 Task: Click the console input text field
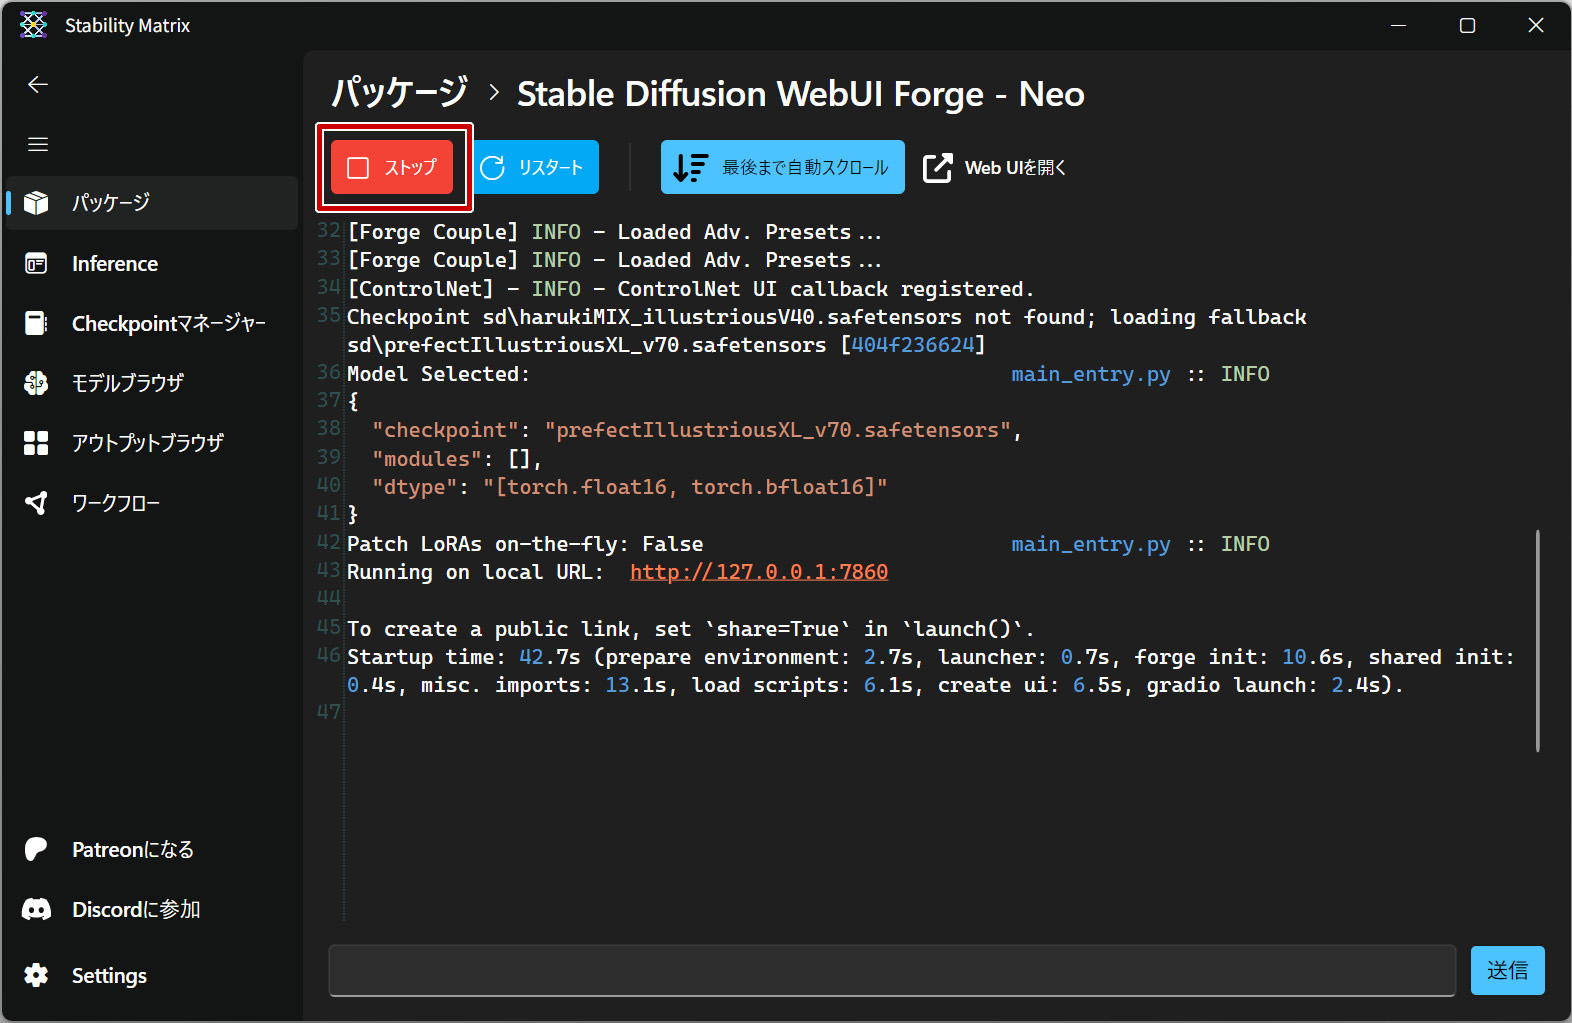891,971
